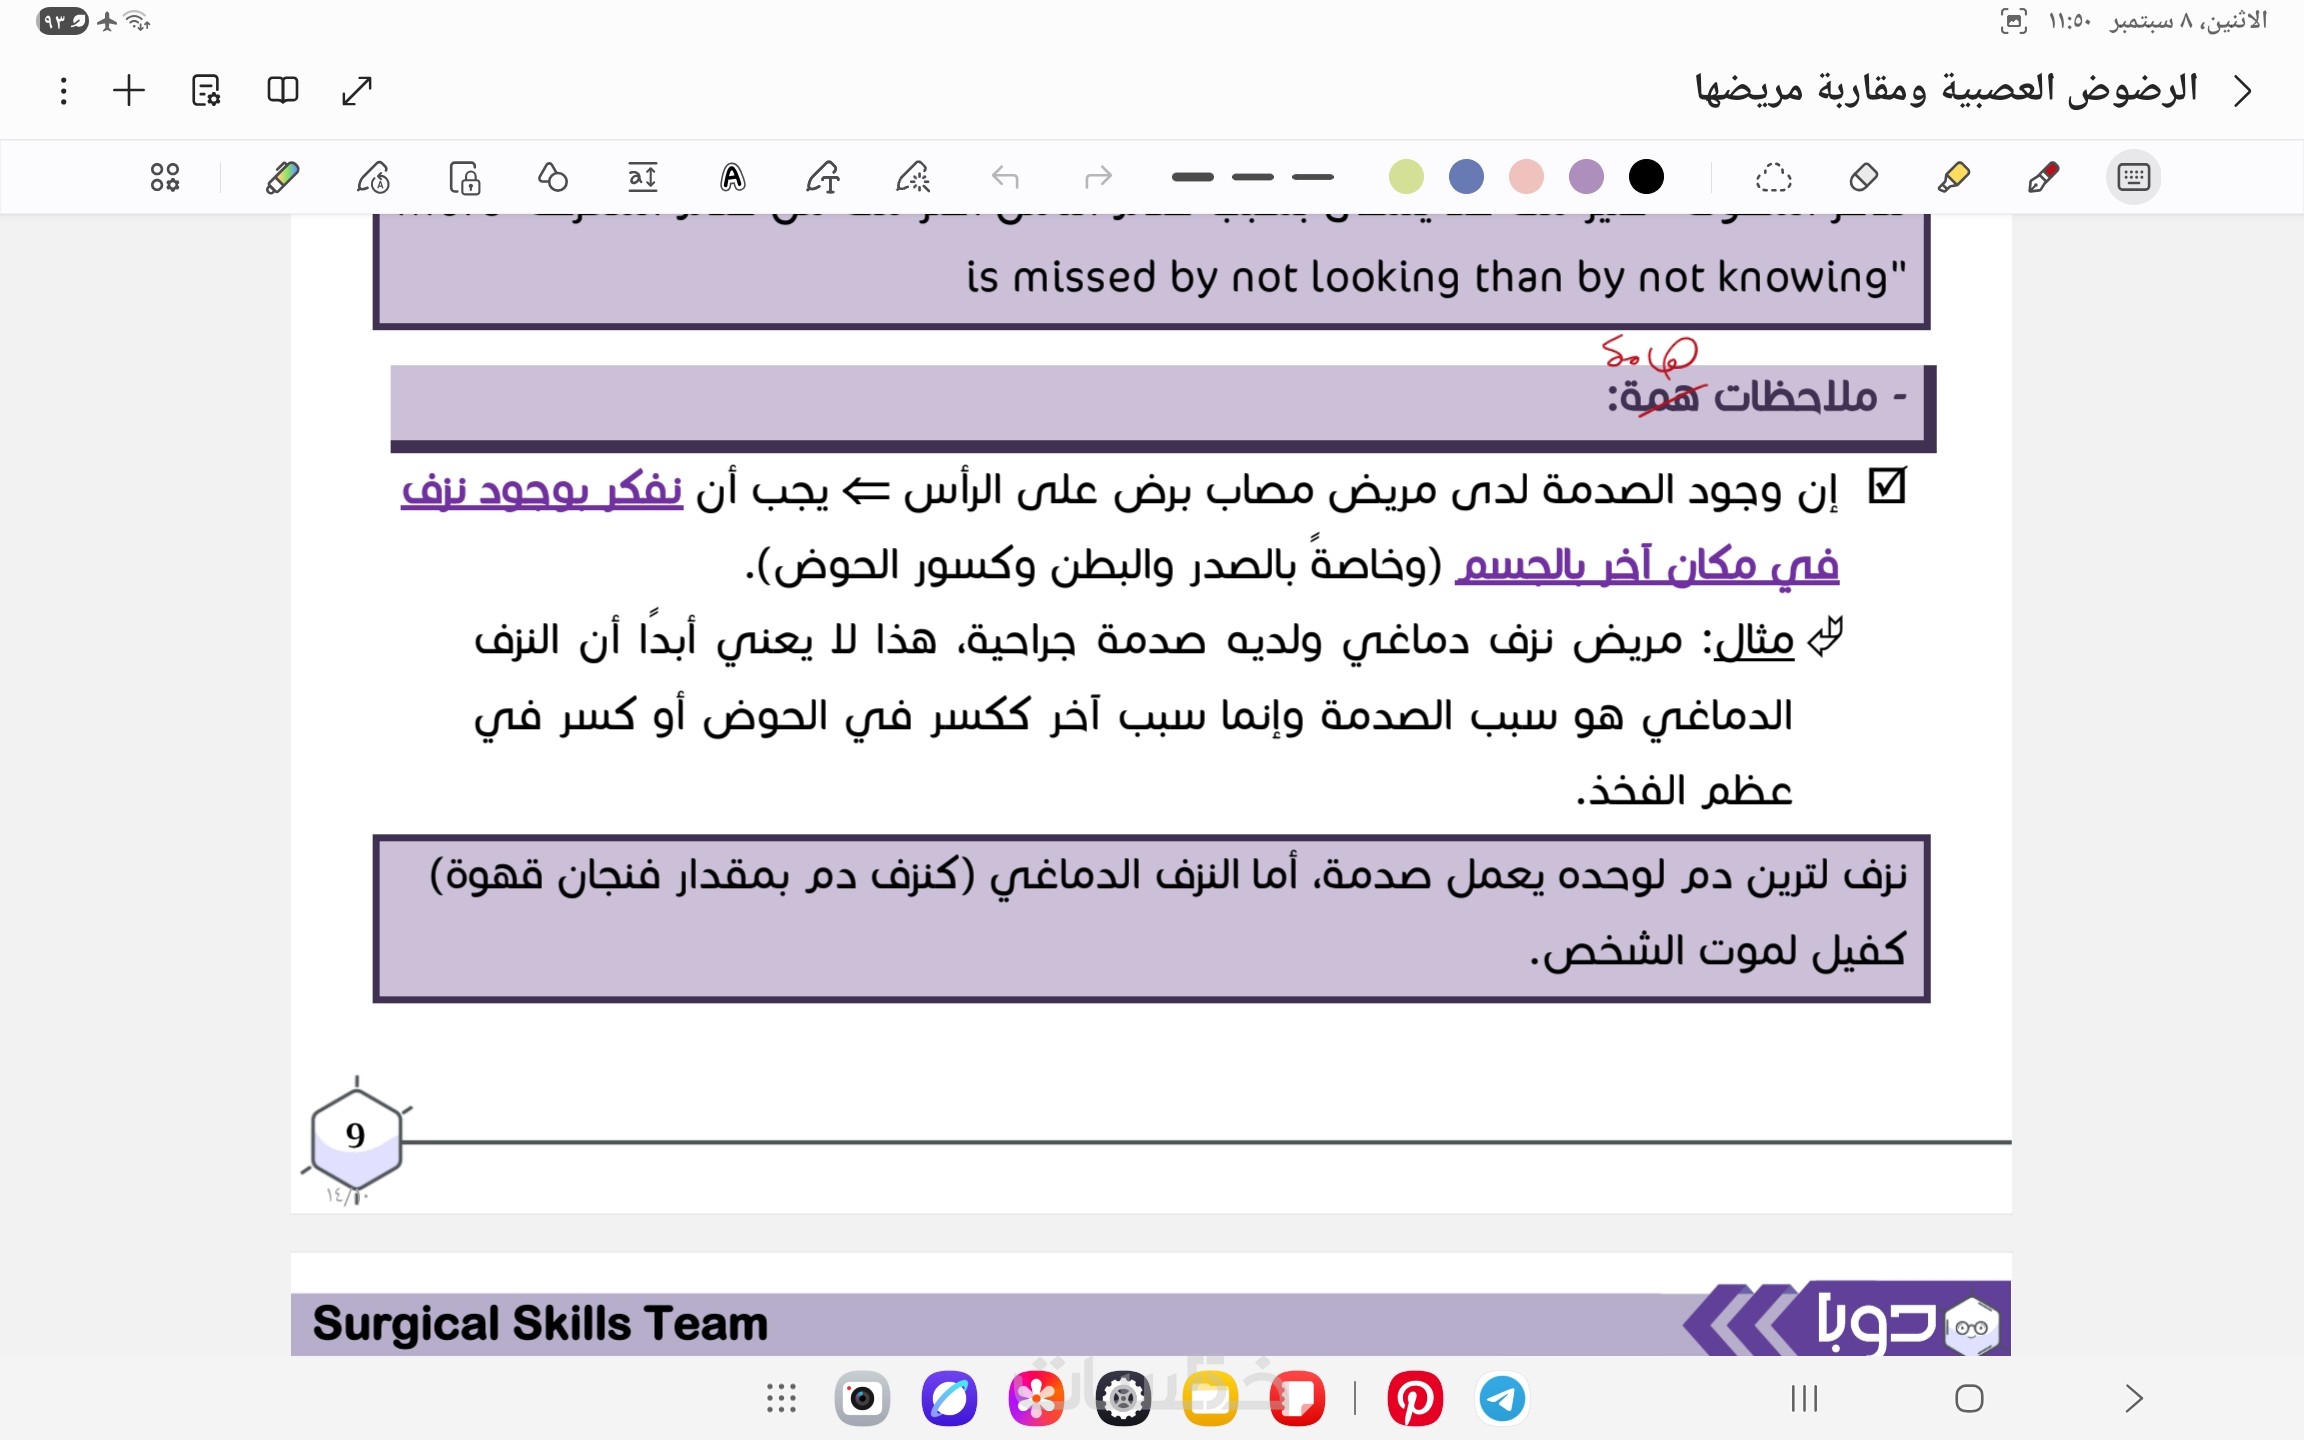The image size is (2304, 1440).
Task: Open the handwriting to text tool
Action: click(822, 178)
